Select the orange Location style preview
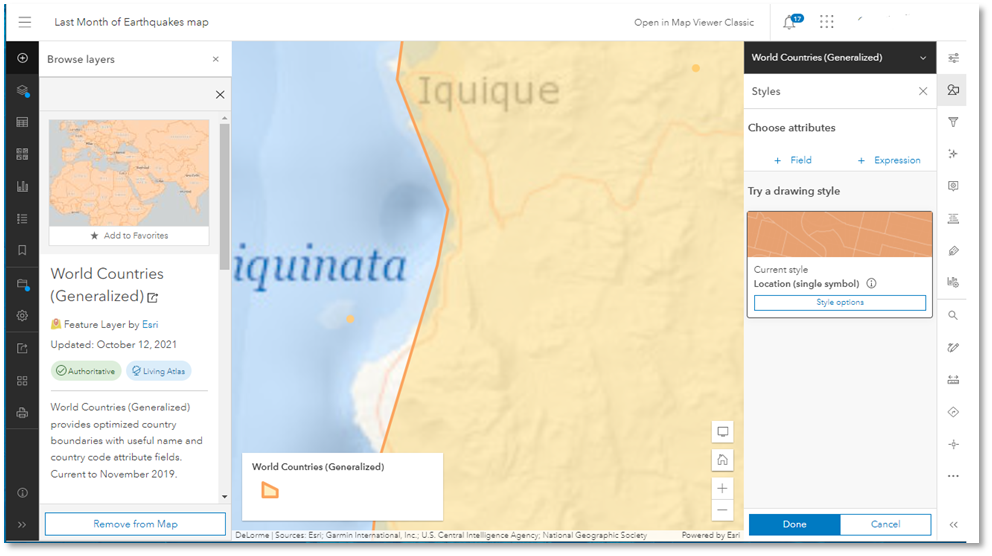Screen dimensions: 992x556 point(840,234)
